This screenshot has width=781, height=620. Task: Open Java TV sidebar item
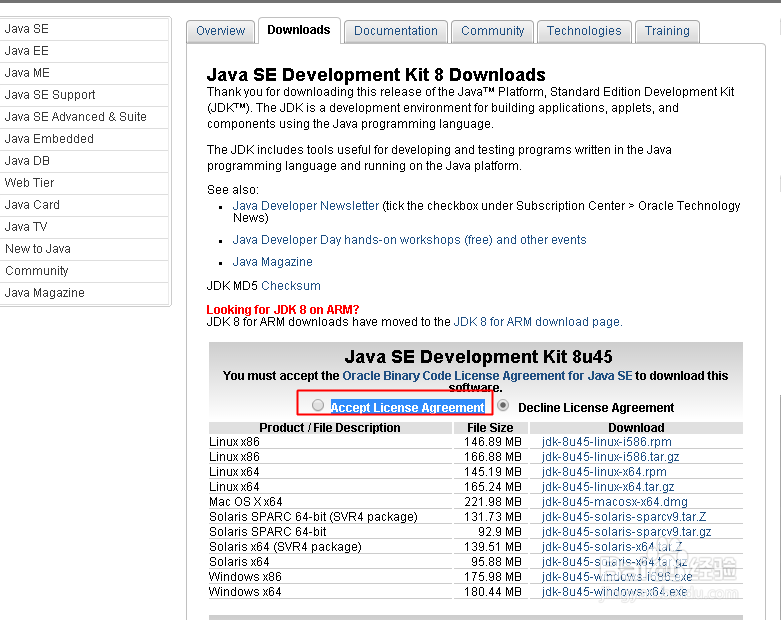tap(84, 227)
